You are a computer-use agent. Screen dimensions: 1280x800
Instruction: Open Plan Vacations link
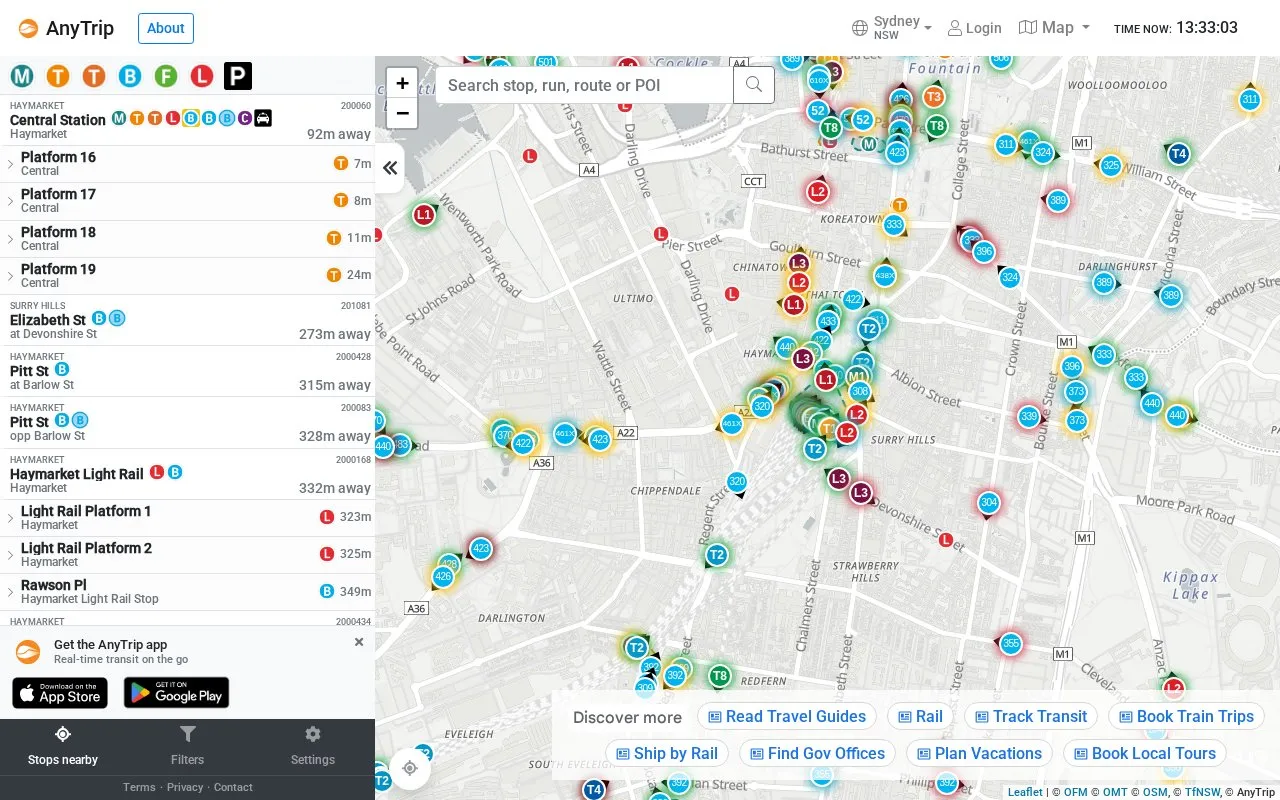[979, 753]
